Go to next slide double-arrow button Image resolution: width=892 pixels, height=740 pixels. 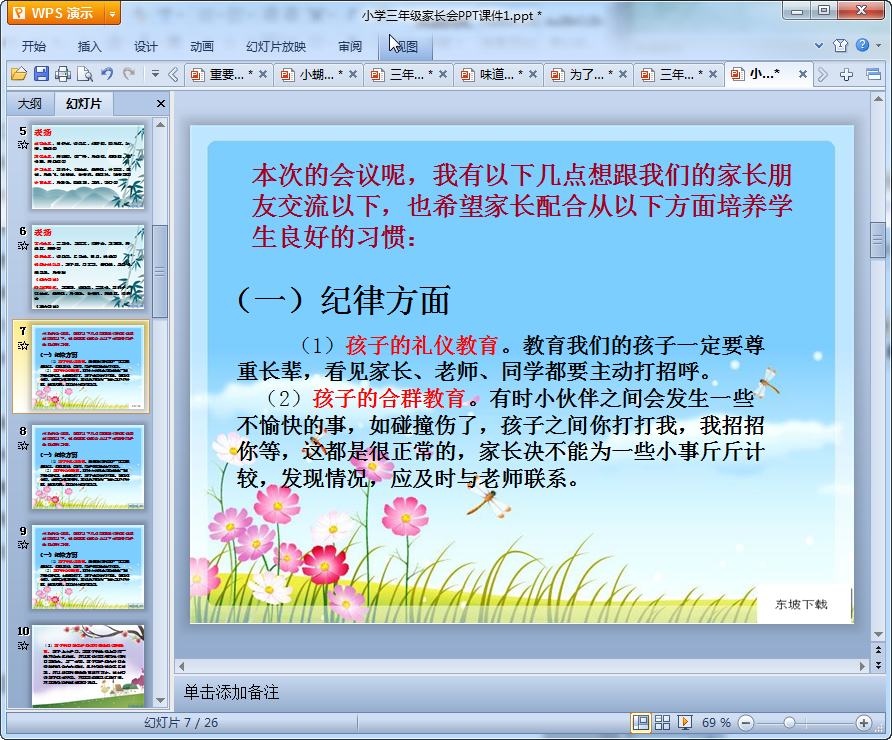click(x=878, y=664)
